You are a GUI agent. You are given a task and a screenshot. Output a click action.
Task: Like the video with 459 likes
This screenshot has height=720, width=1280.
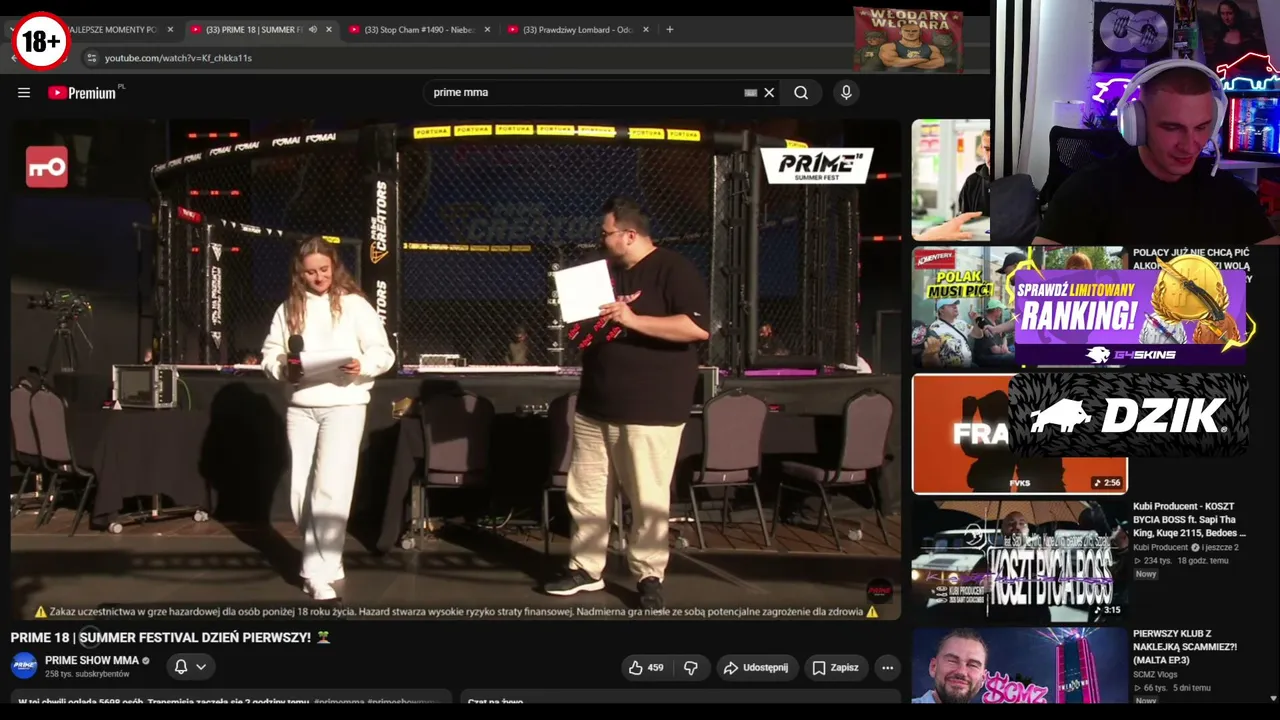[645, 667]
